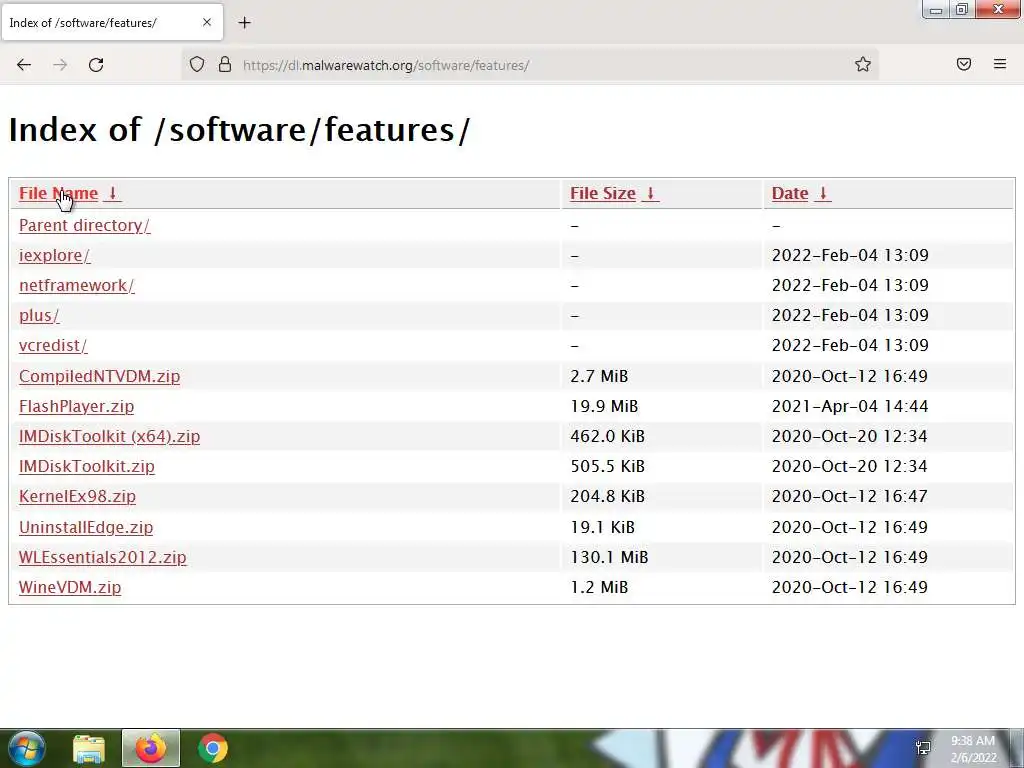1024x768 pixels.
Task: Download UninstallEdge.zip
Action: (86, 527)
